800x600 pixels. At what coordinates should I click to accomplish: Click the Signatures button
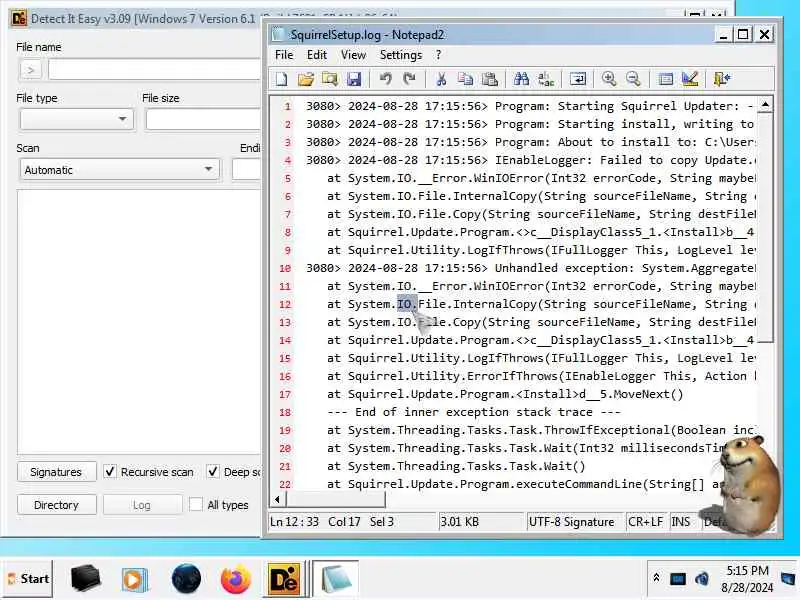[x=56, y=472]
